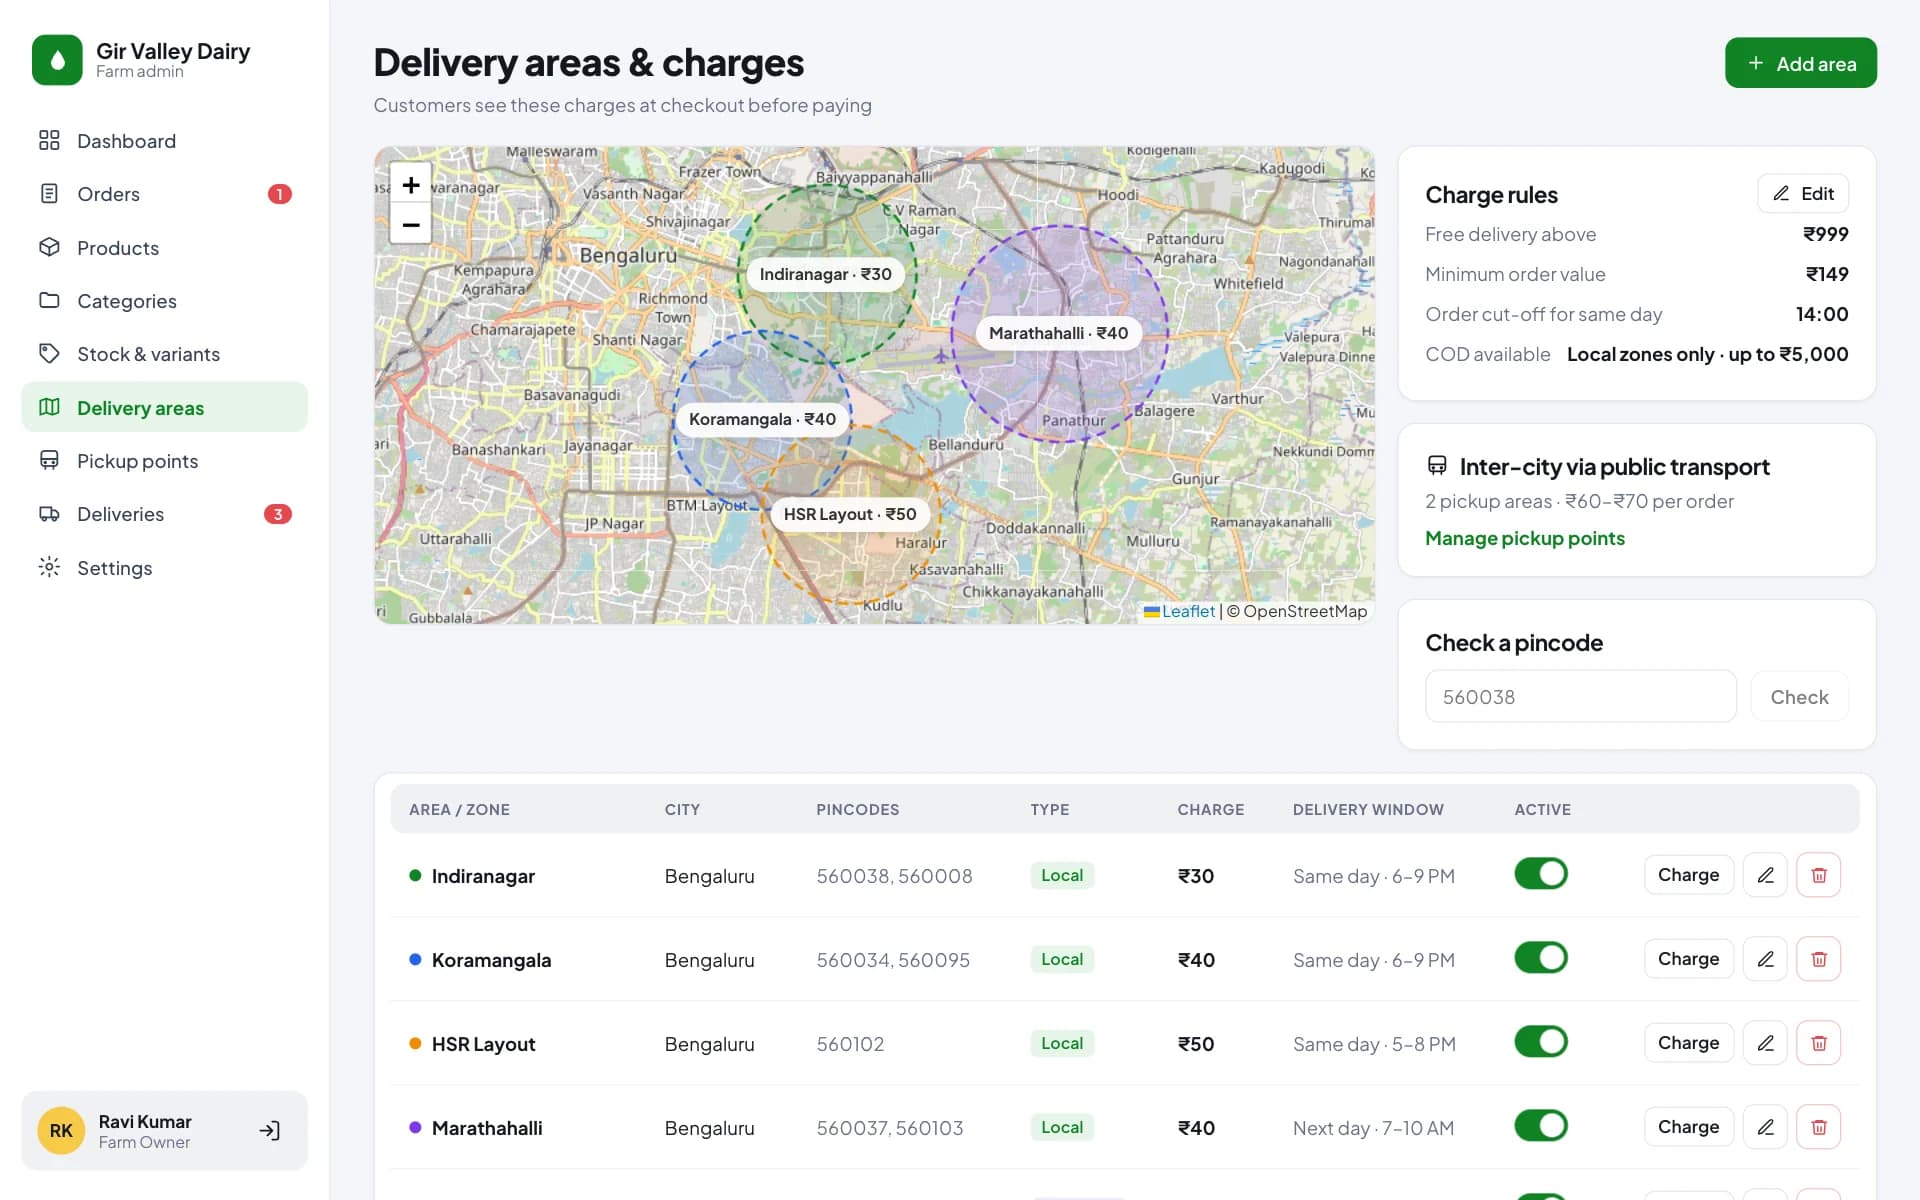Click the Local tag in Indiranagar row
Screen dimensions: 1920x1200
point(1062,875)
